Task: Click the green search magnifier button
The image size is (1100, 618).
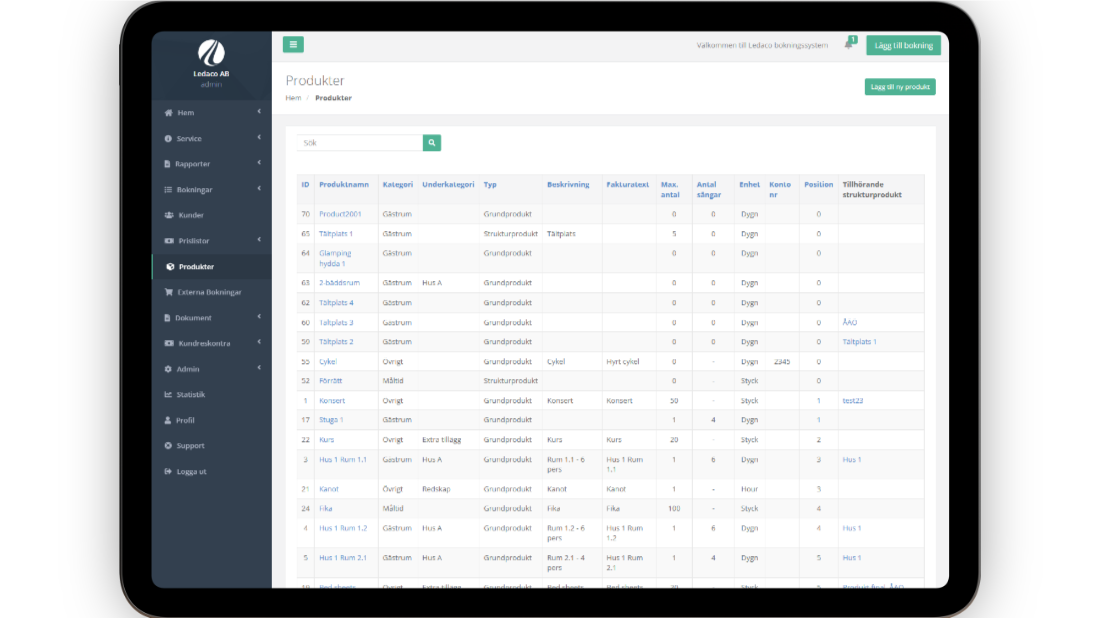Action: (x=432, y=143)
